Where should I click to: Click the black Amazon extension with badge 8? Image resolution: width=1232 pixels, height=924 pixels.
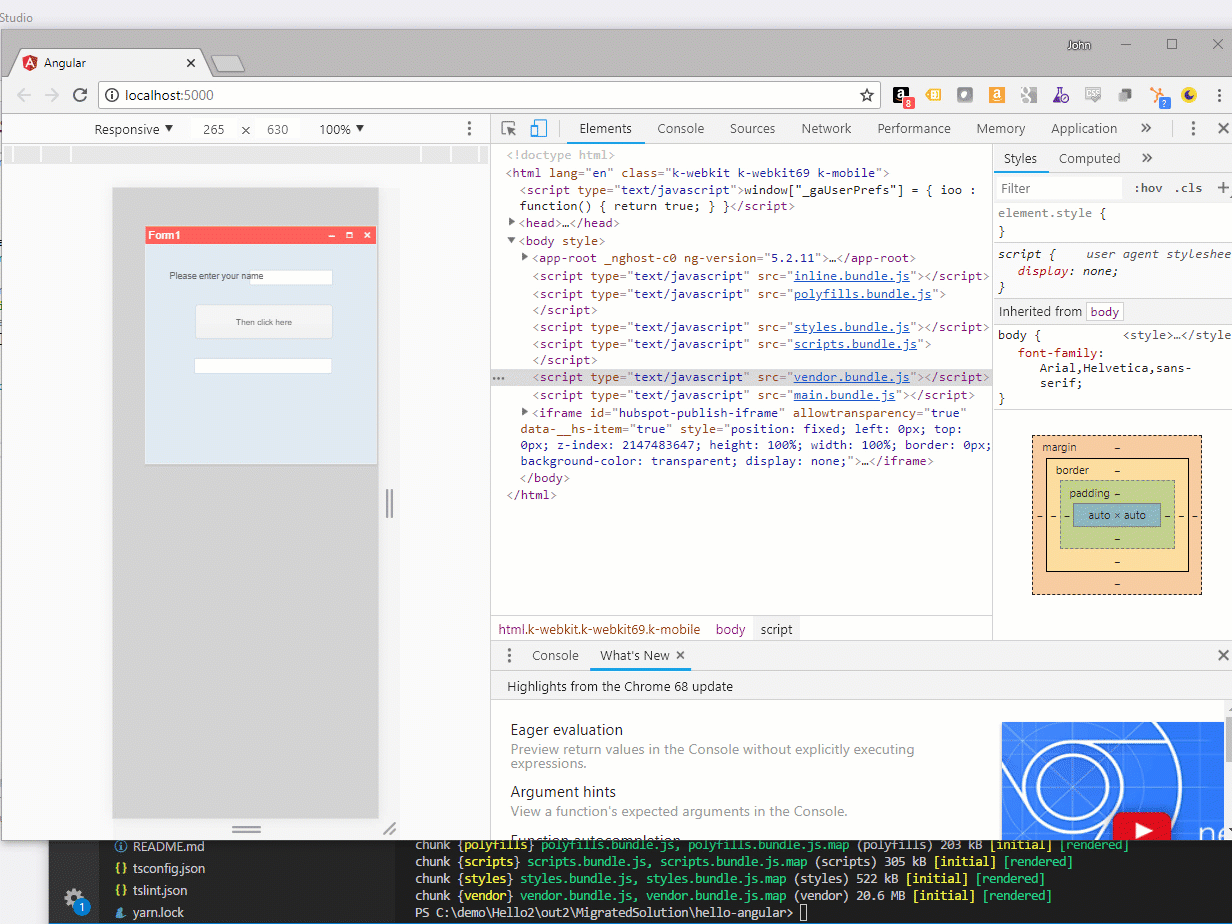(902, 96)
